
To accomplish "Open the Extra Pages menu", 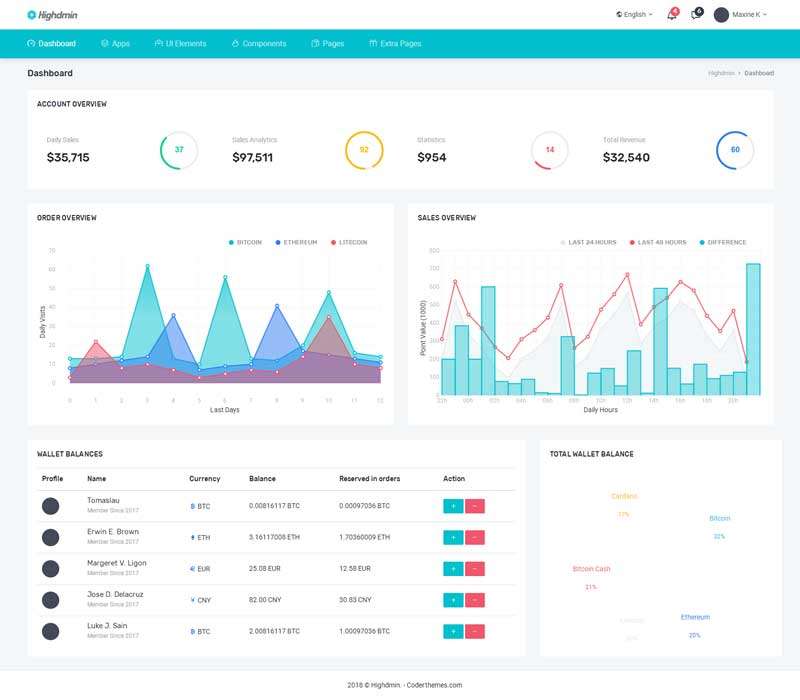I will (395, 44).
